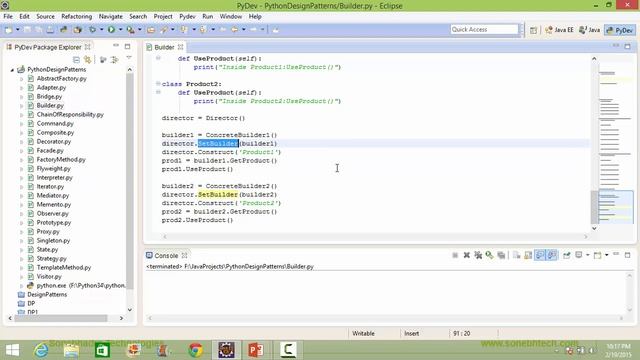The width and height of the screenshot is (640, 360).
Task: Click the Back navigation arrow icon
Action: (x=235, y=29)
